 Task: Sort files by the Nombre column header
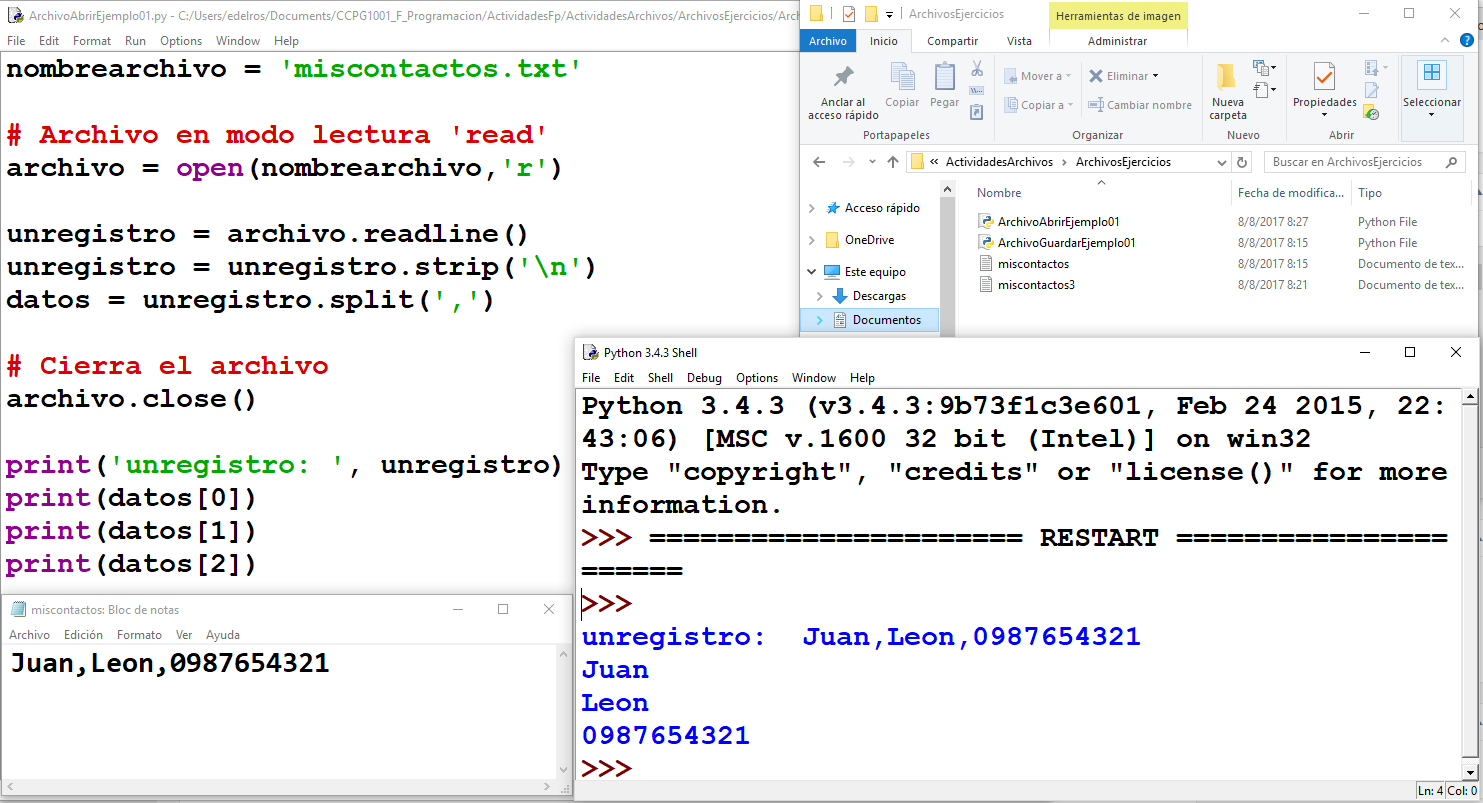tap(999, 193)
